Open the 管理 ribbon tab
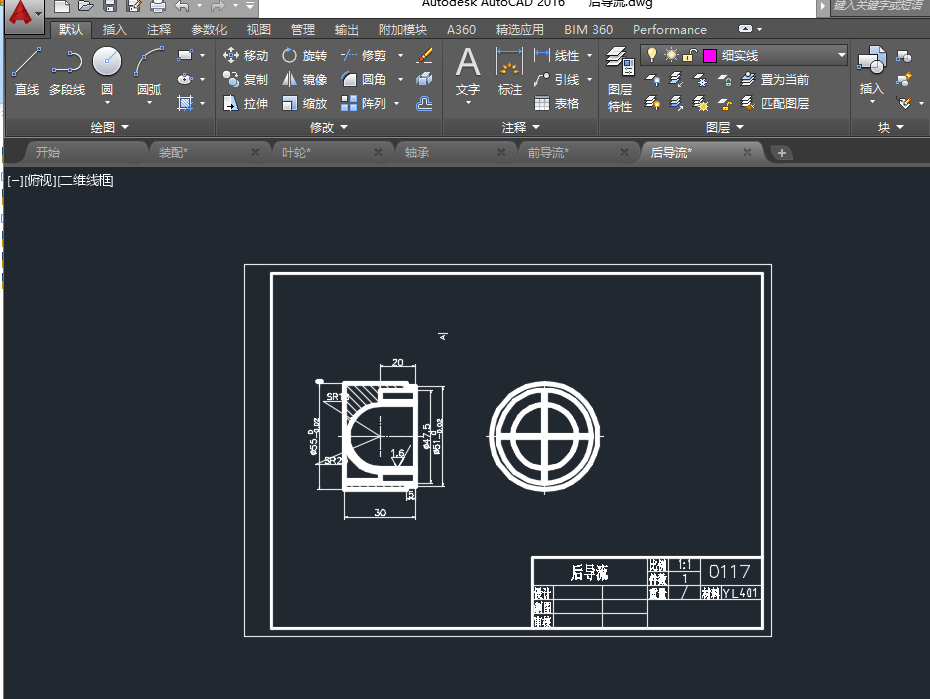The image size is (930, 699). 302,30
